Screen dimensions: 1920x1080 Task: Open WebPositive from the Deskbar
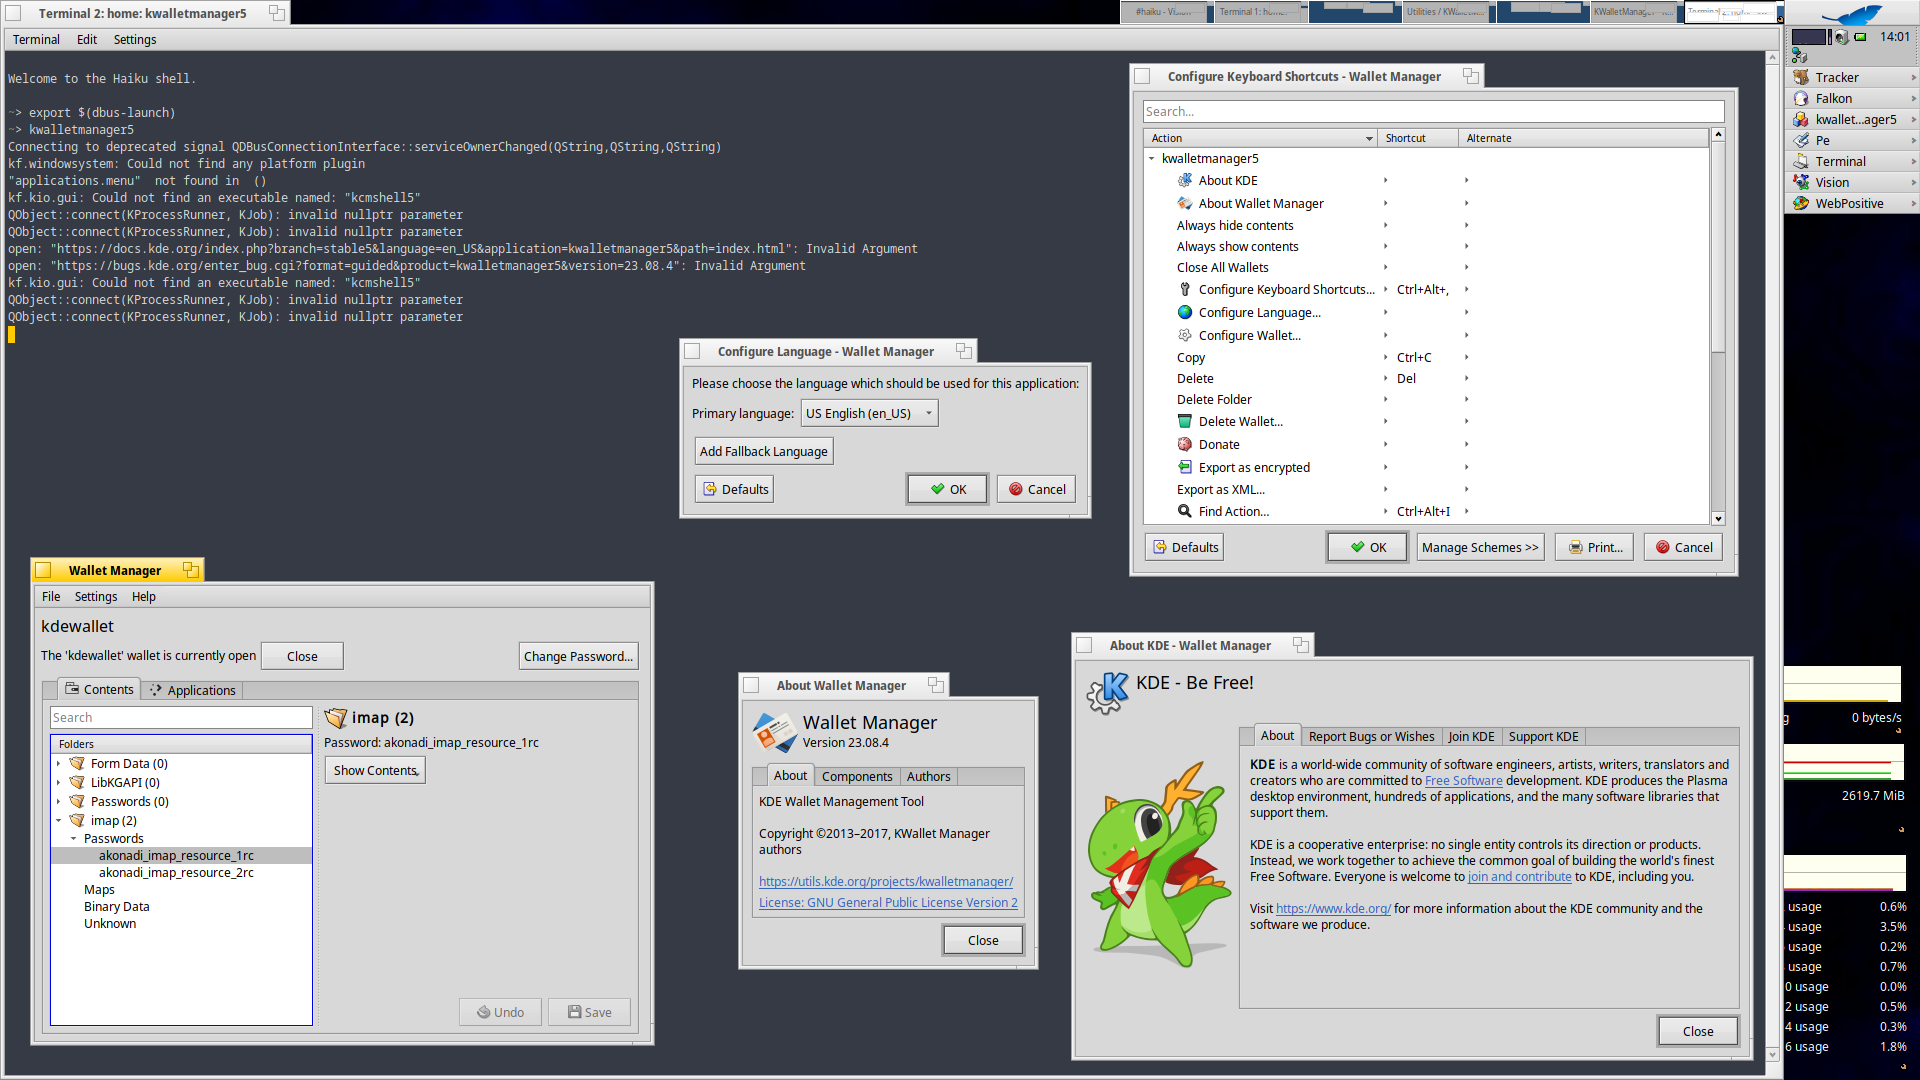click(1850, 203)
